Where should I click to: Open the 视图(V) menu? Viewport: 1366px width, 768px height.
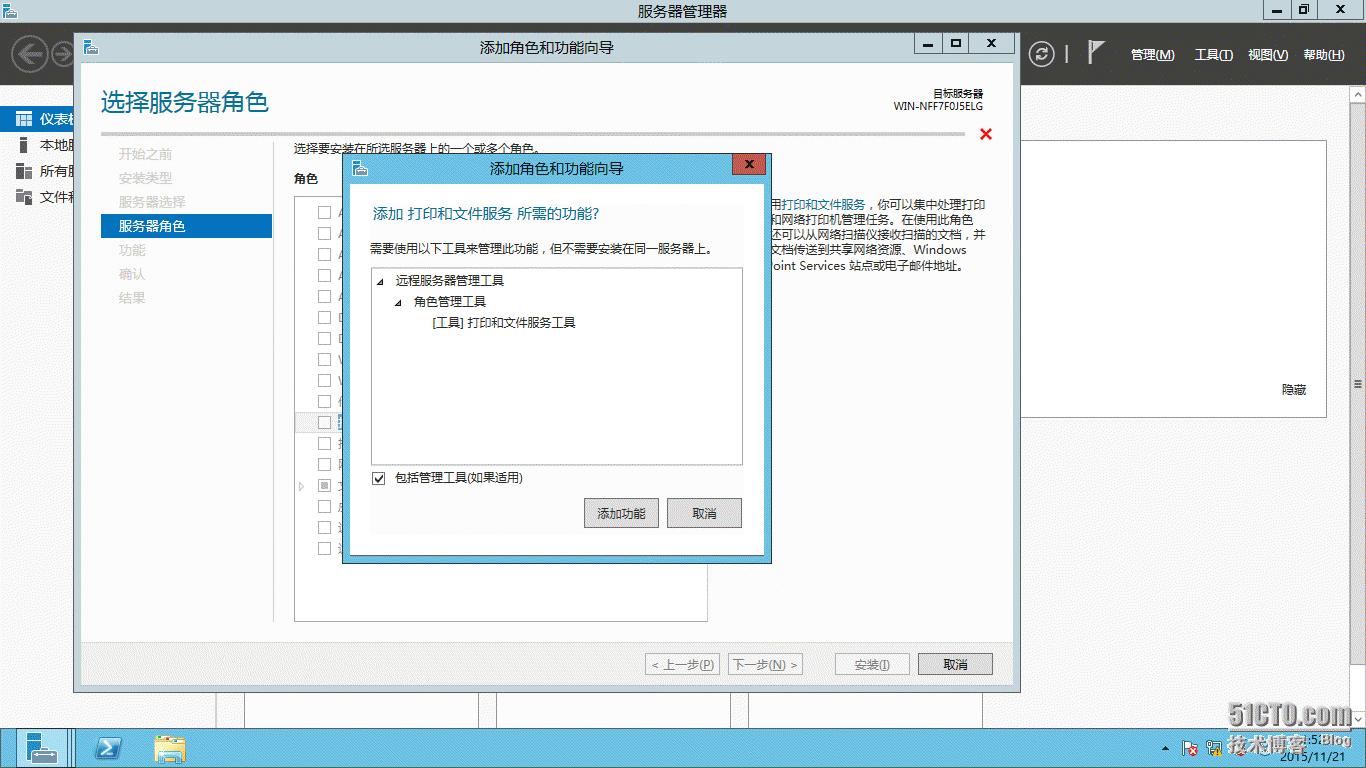1267,55
